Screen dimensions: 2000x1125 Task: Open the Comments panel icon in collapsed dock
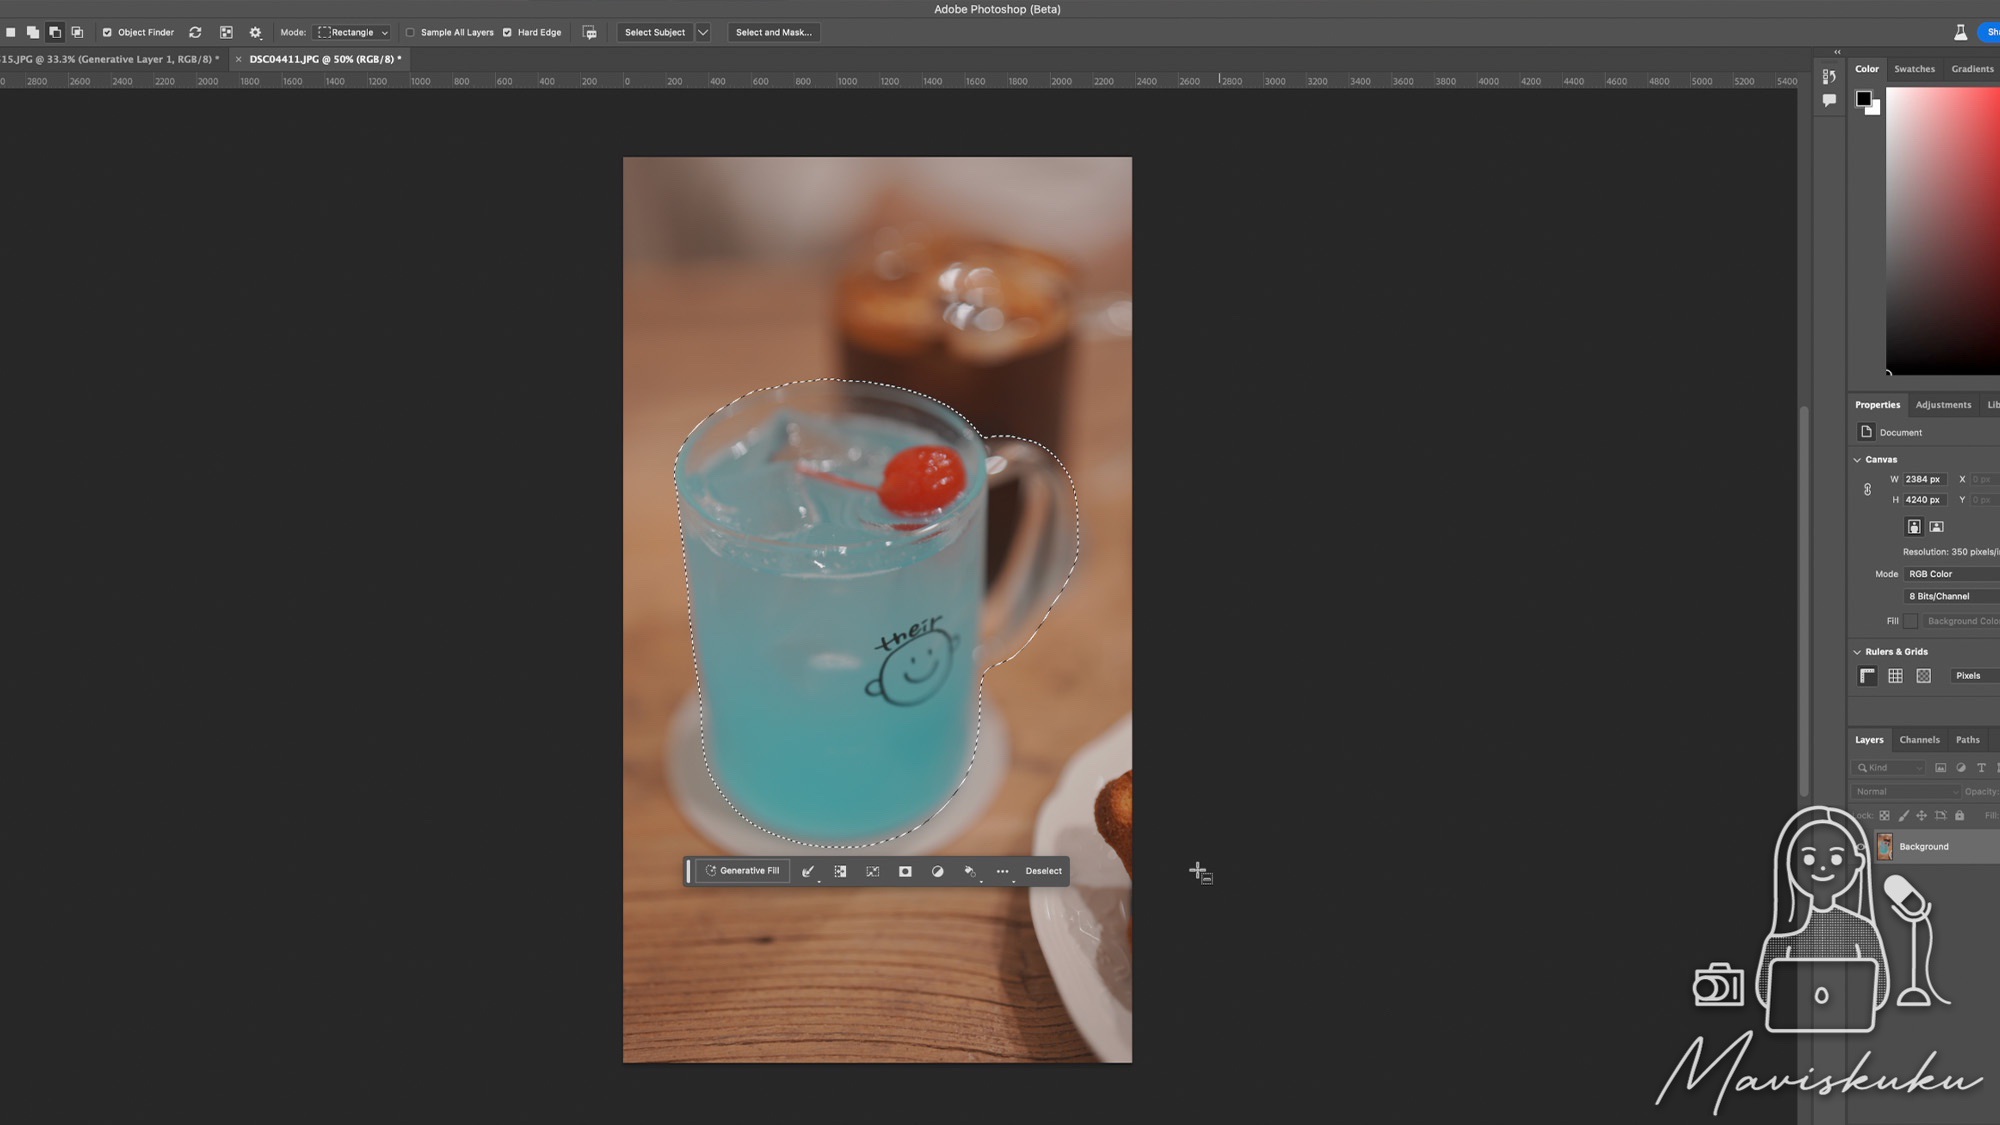click(1829, 100)
